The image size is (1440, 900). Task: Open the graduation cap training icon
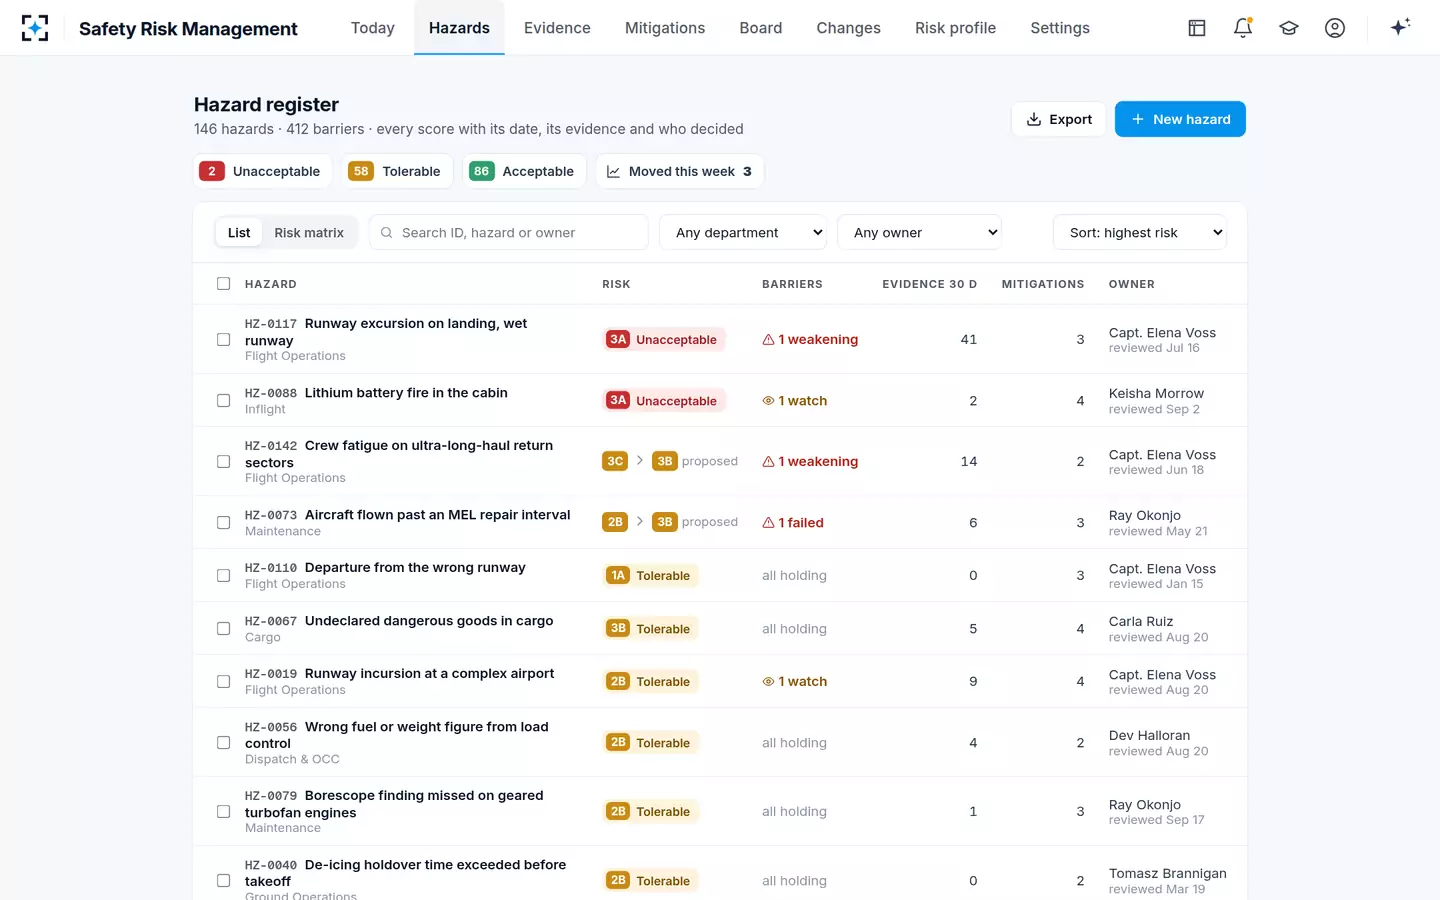1289,28
